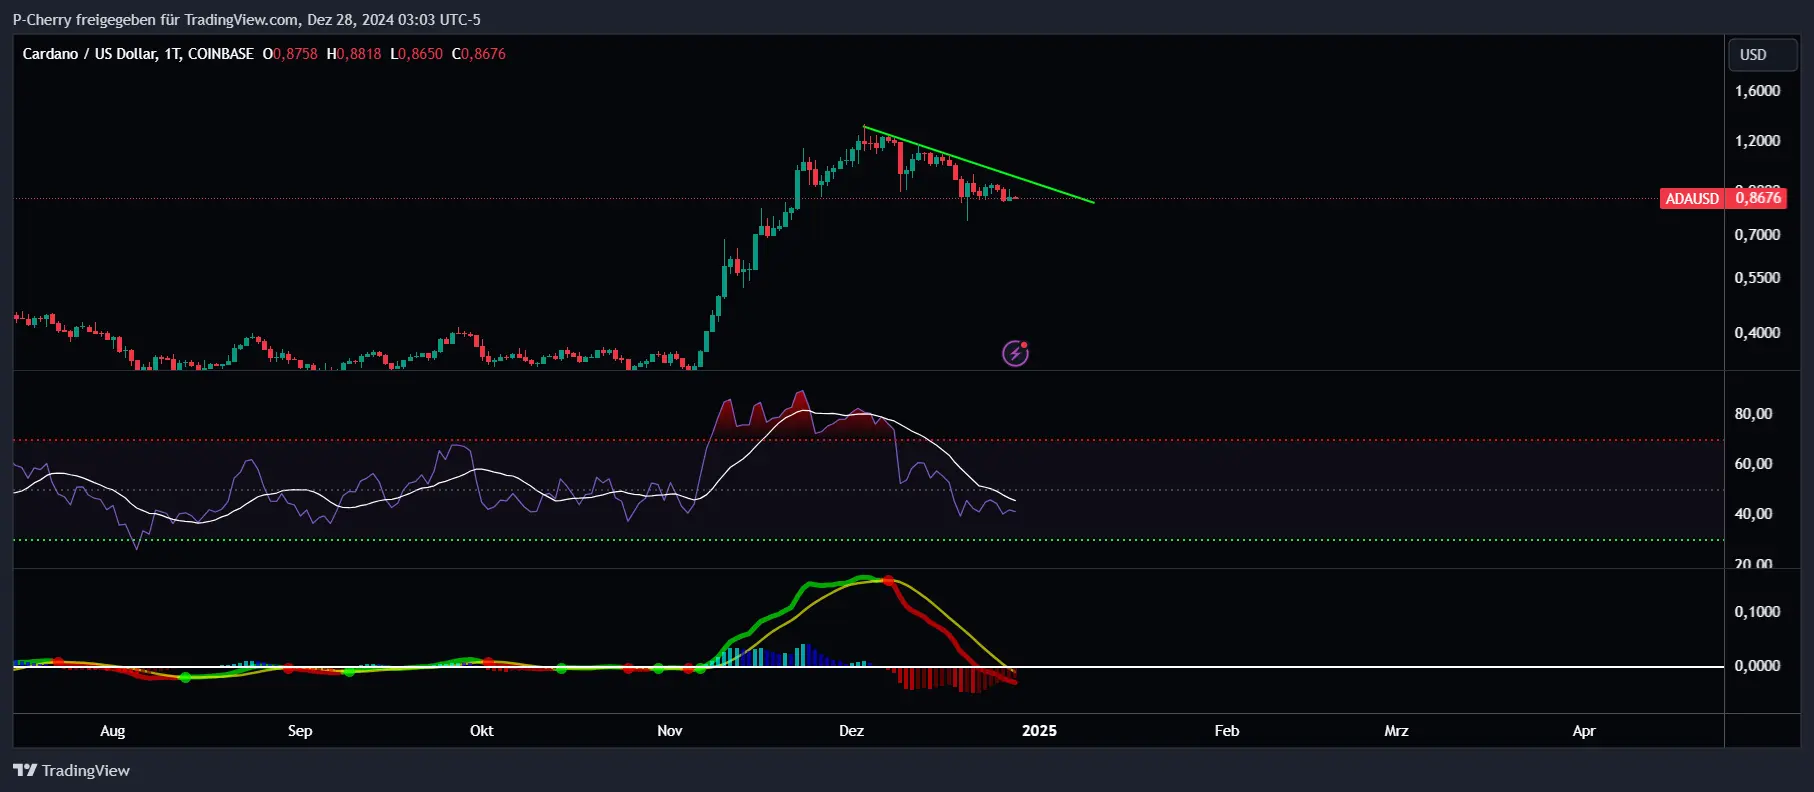Click the MACD 0,0000 scale label
1814x792 pixels.
(x=1757, y=666)
